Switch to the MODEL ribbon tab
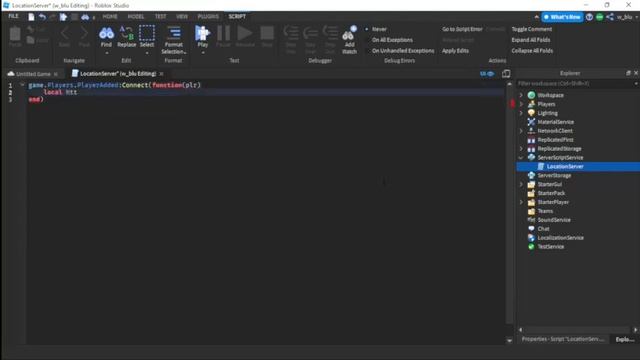The height and width of the screenshot is (360, 640). click(x=136, y=16)
